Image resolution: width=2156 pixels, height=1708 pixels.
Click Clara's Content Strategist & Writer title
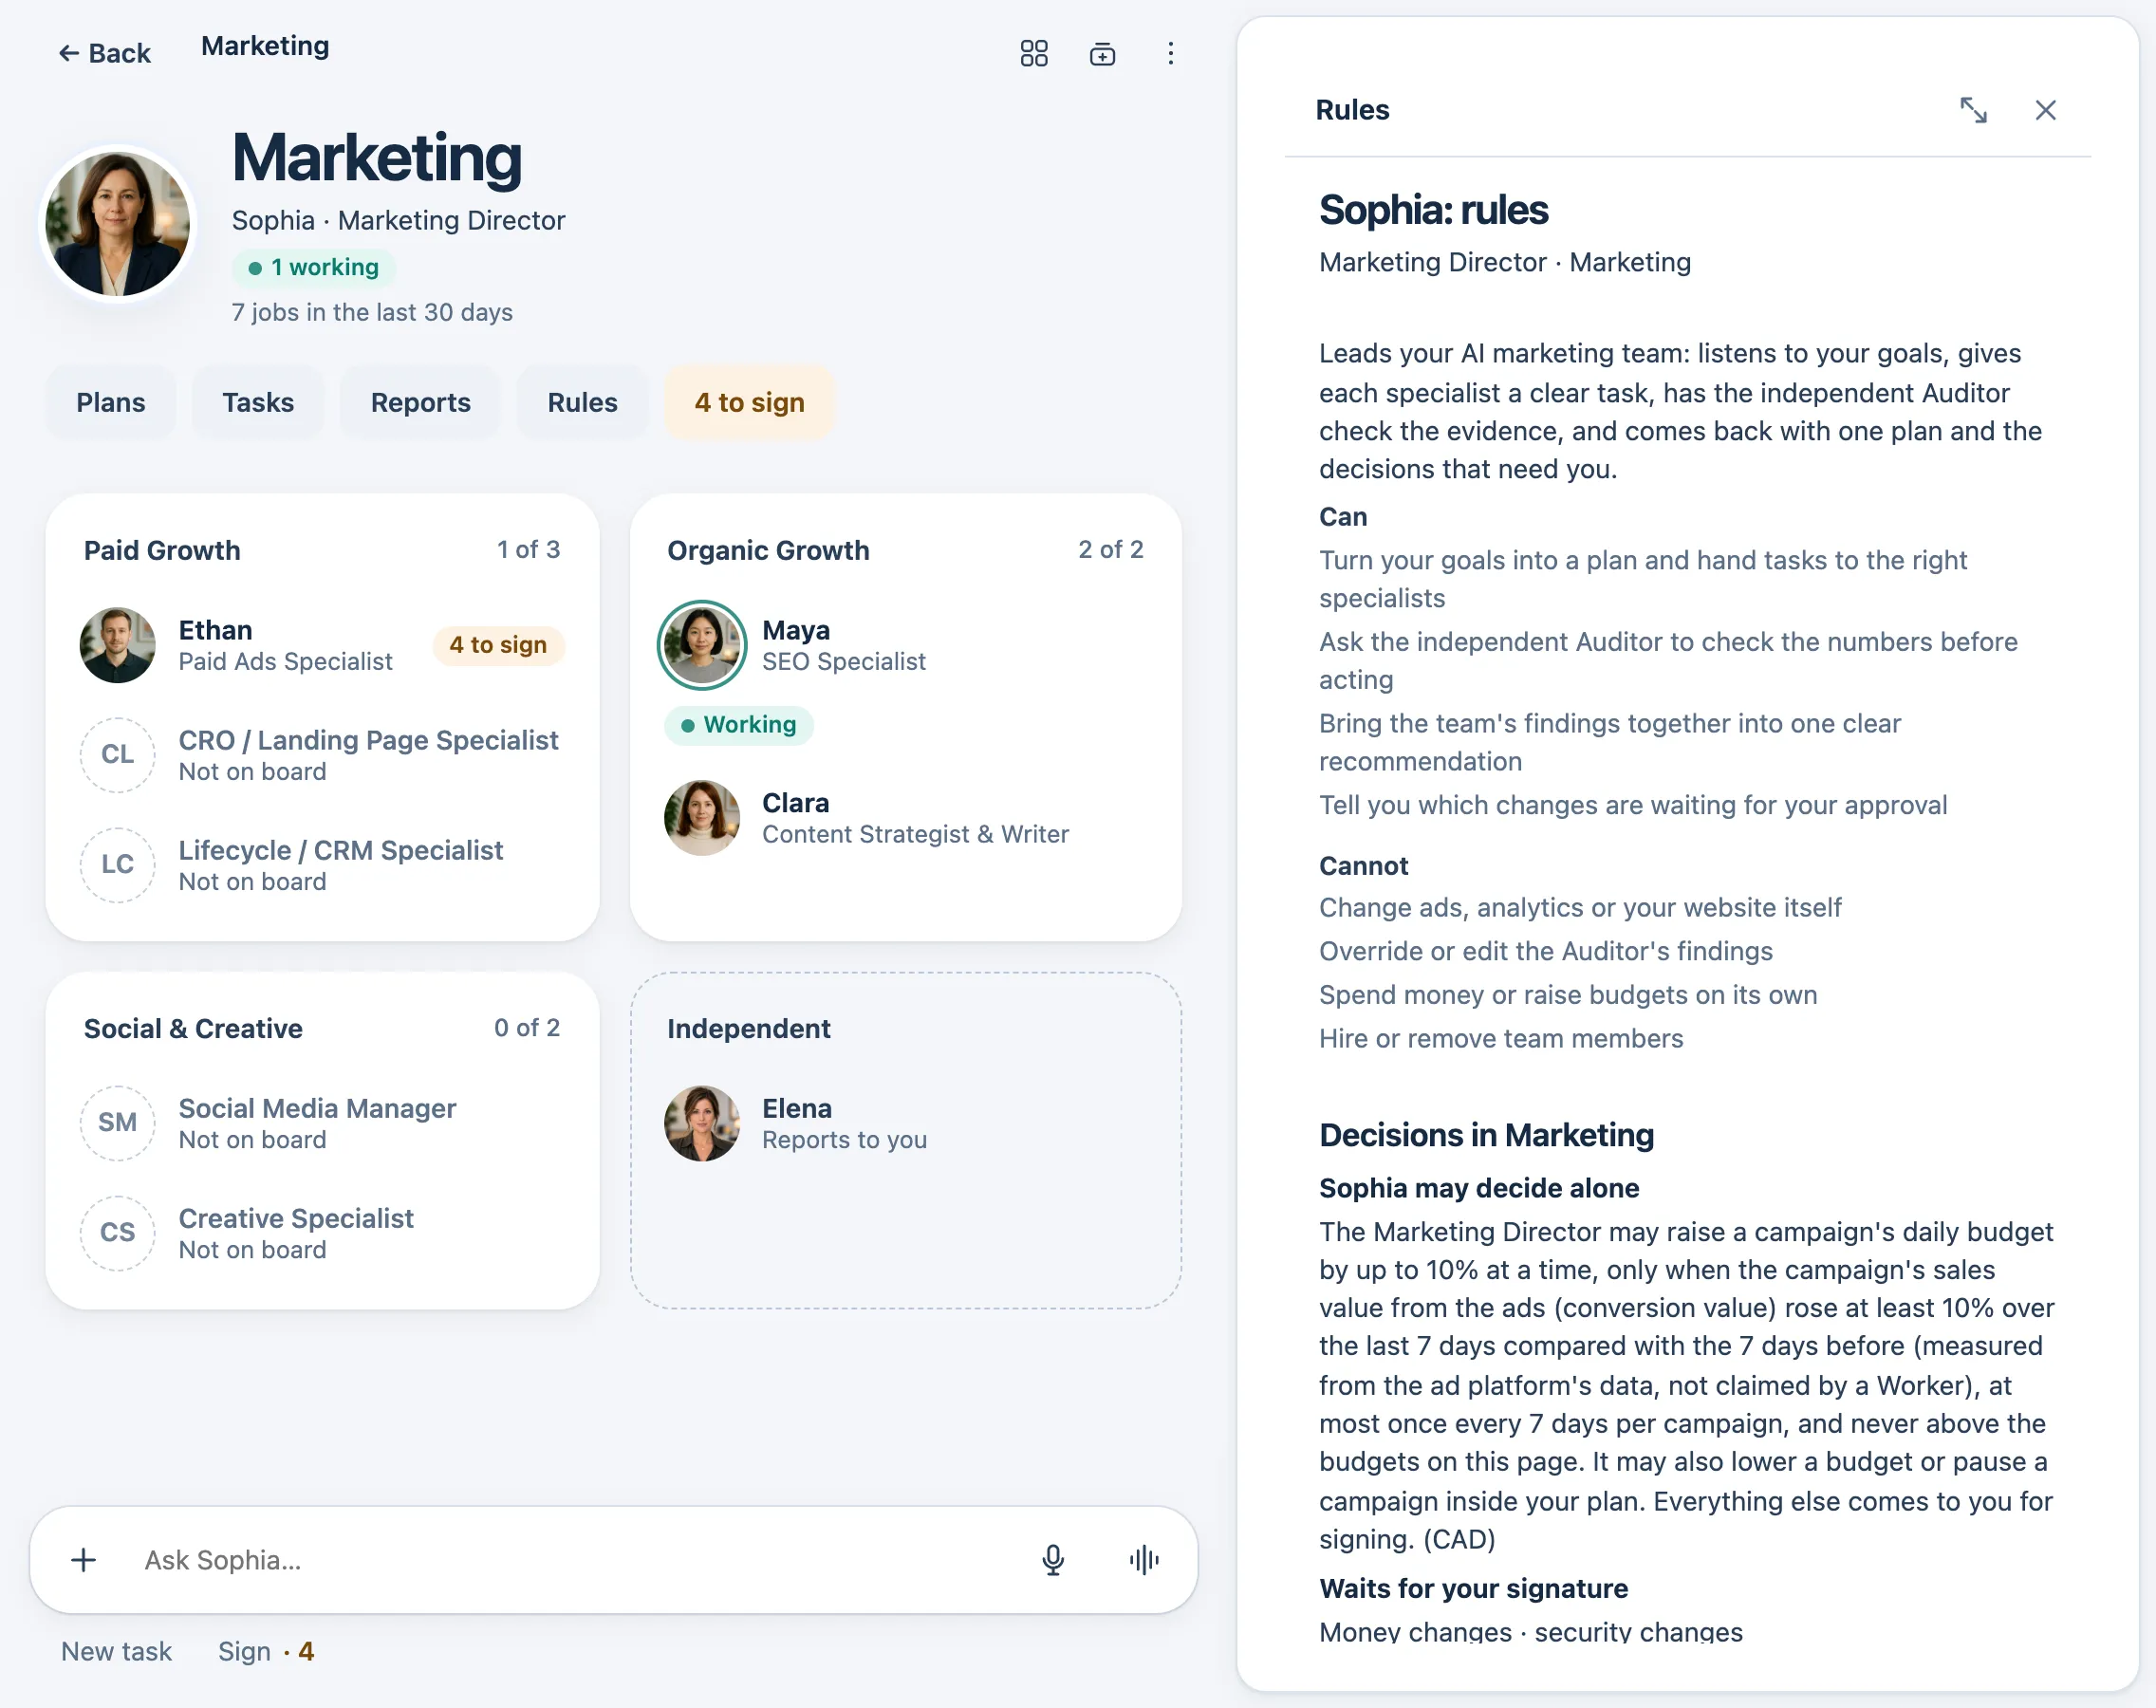tap(915, 834)
